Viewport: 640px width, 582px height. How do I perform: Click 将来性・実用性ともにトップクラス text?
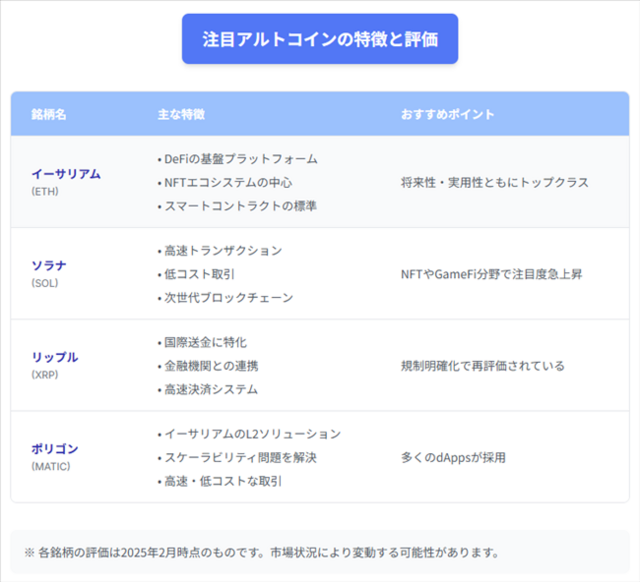(x=495, y=182)
